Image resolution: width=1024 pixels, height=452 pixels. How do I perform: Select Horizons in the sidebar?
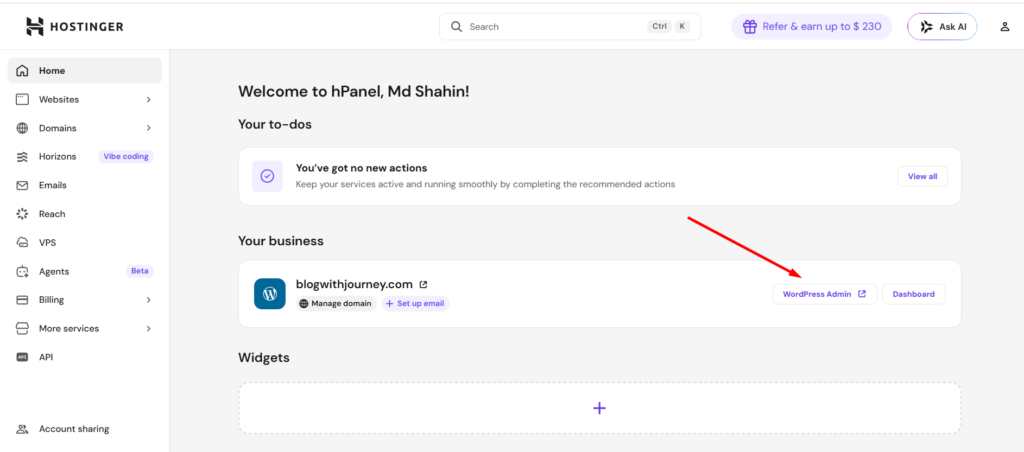(x=60, y=157)
